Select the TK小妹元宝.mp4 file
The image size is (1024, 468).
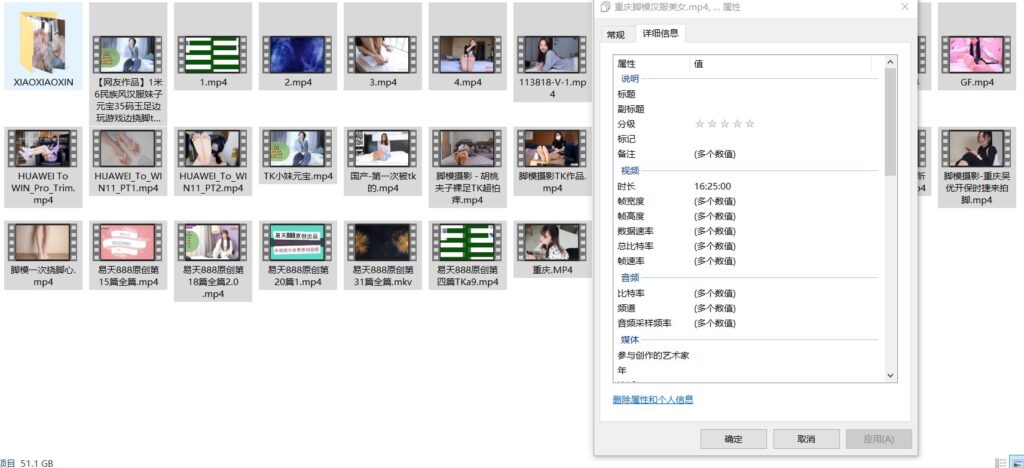coord(297,149)
